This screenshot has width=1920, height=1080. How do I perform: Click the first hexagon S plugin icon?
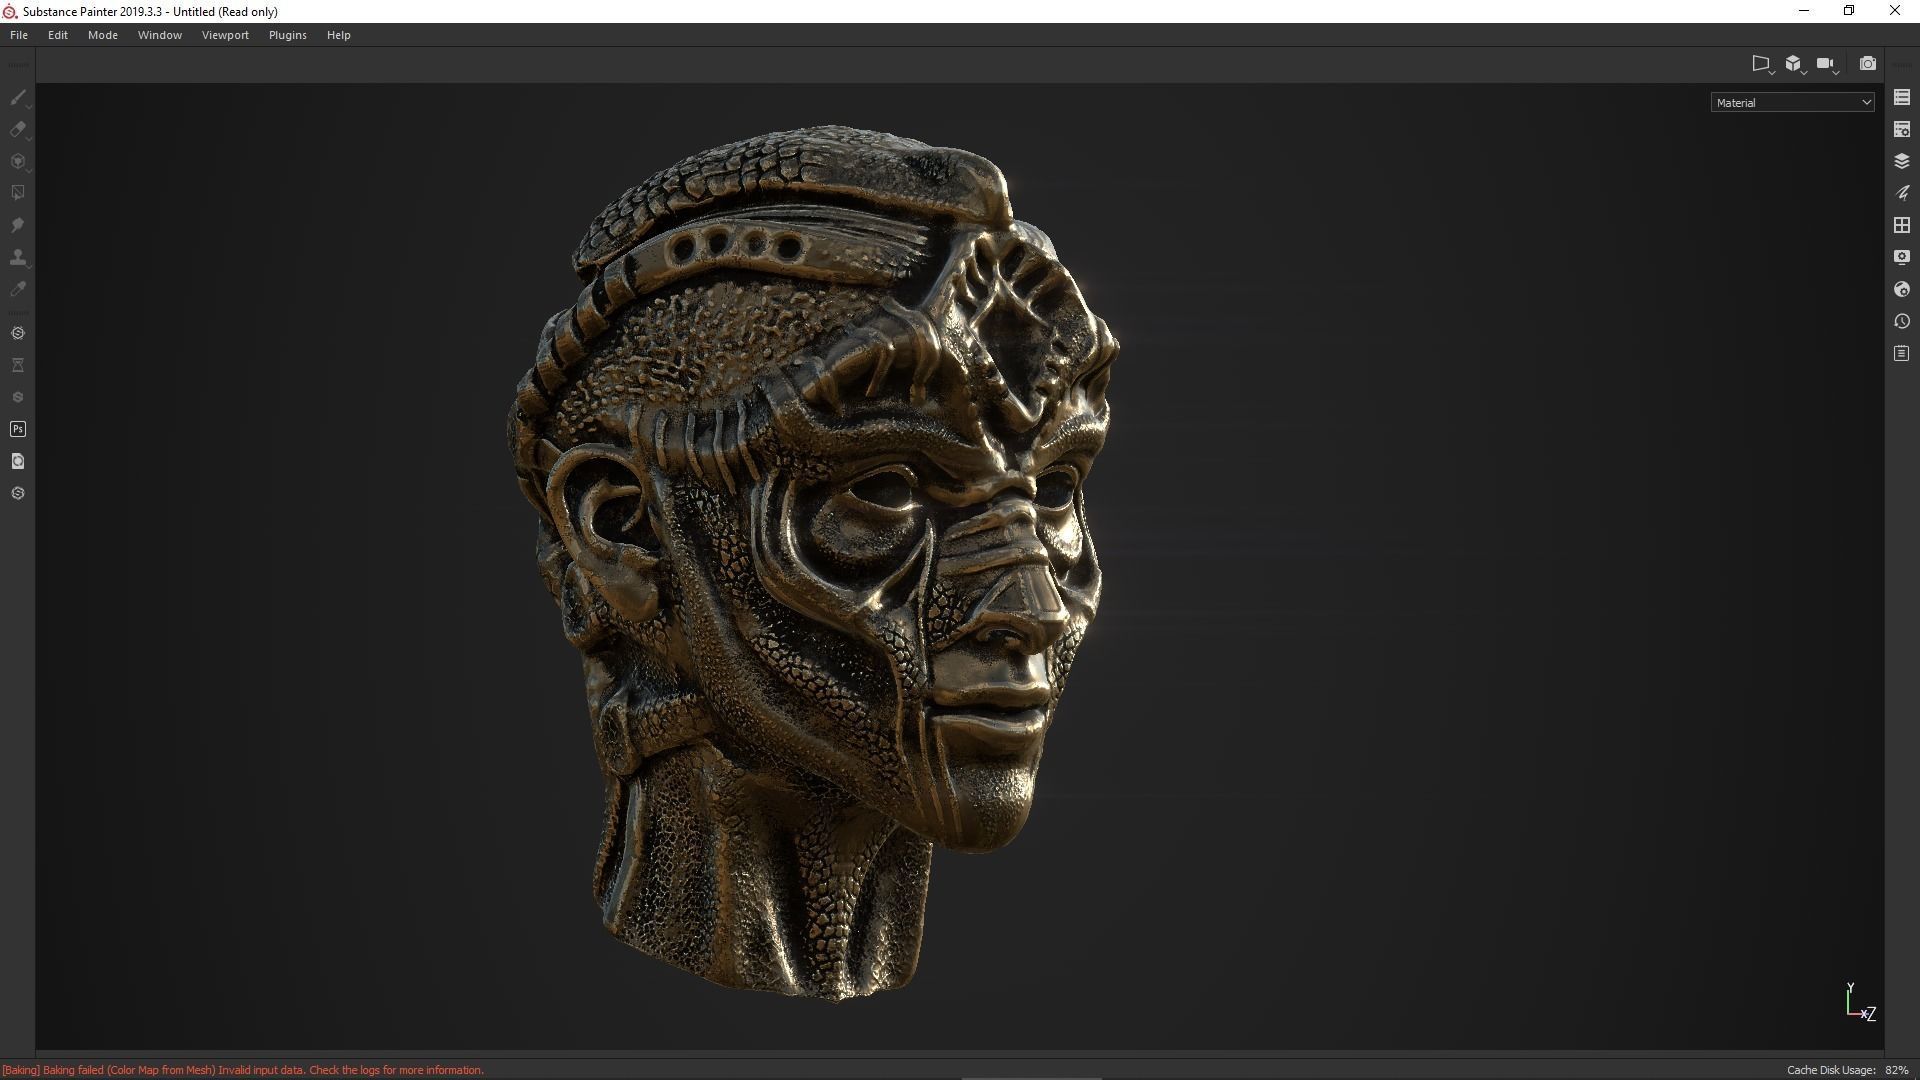point(18,333)
